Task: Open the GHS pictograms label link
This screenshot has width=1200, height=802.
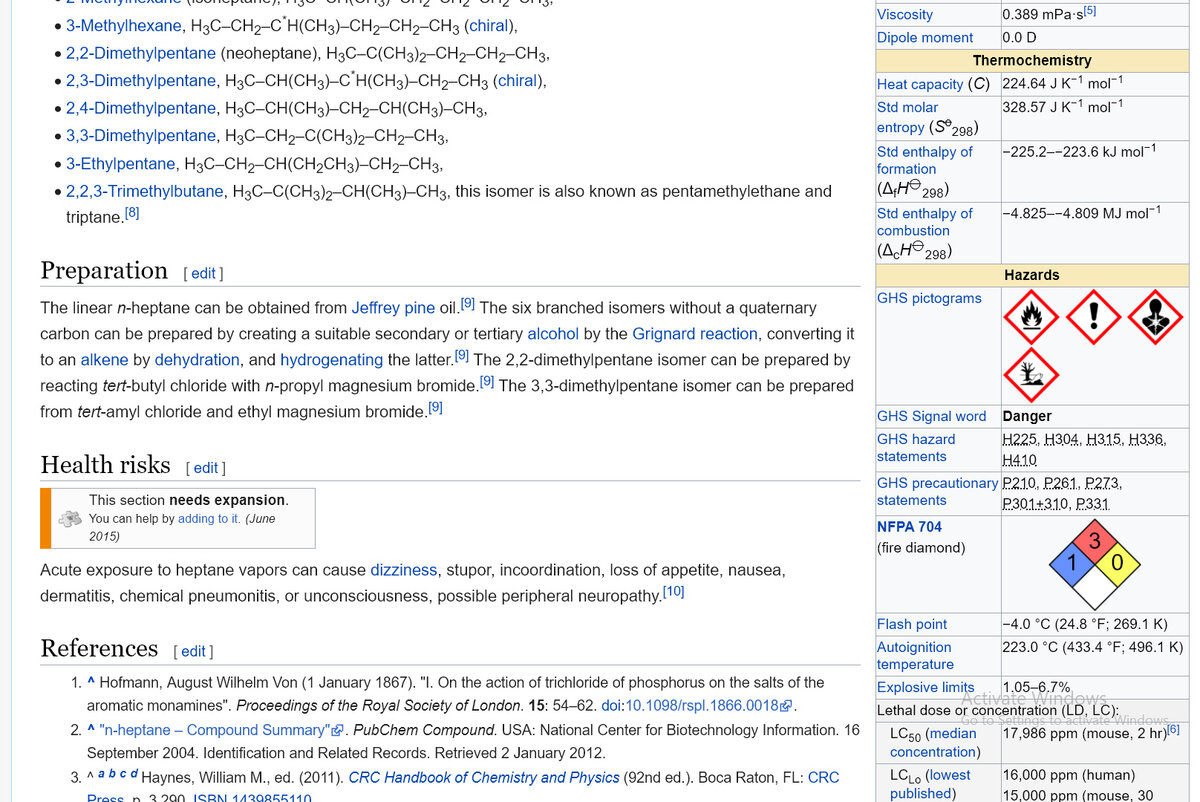Action: pyautogui.click(x=929, y=298)
